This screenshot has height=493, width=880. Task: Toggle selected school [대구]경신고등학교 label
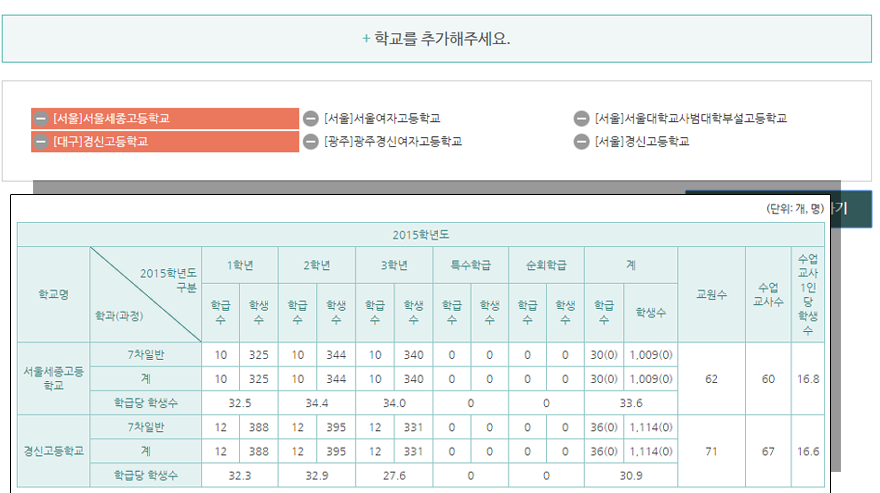point(101,142)
